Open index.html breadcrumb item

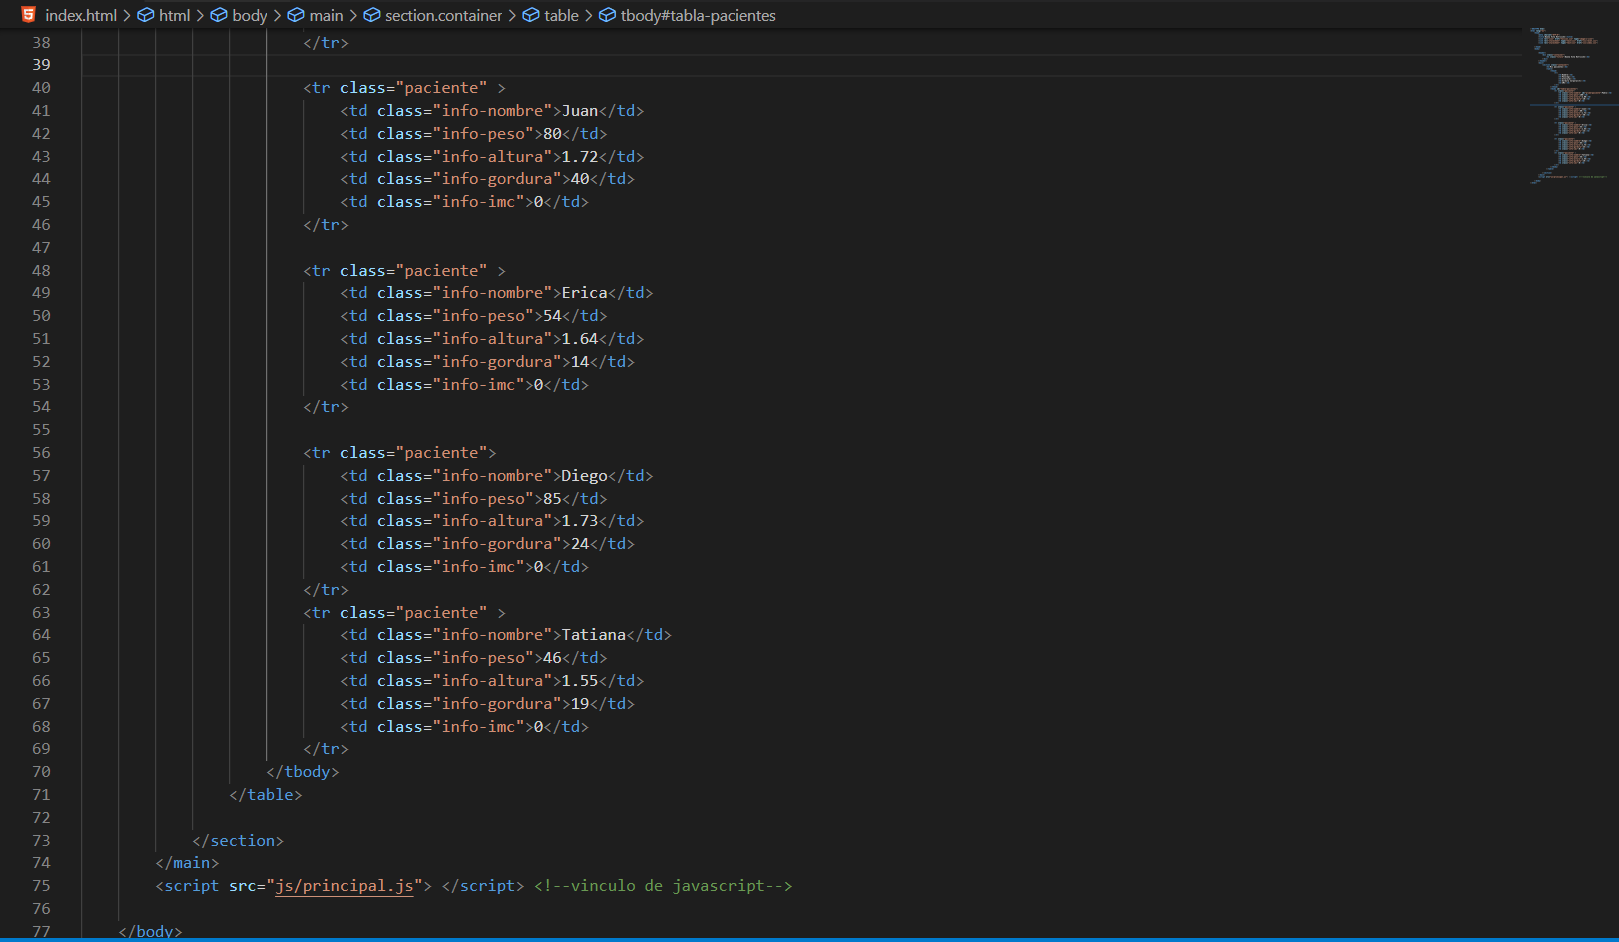click(81, 16)
